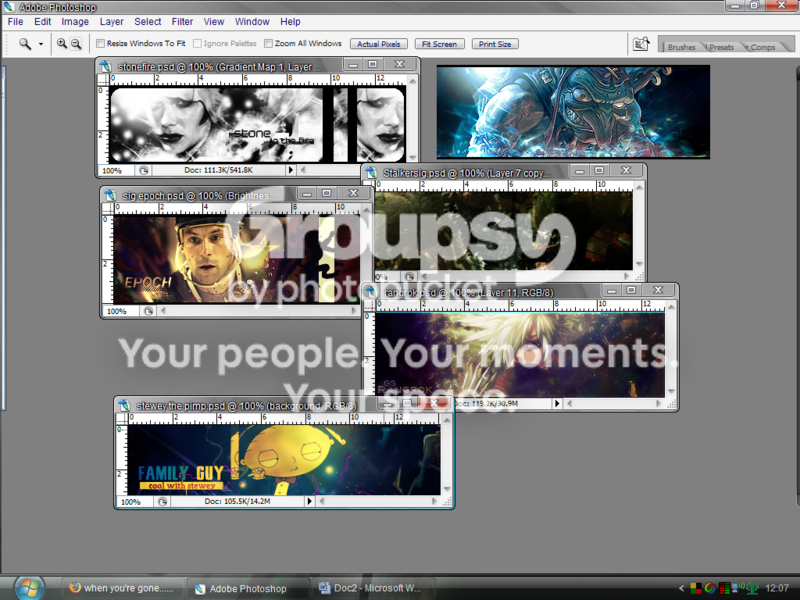Click the Zoom tool preset icon
800x600 pixels.
tap(25, 44)
